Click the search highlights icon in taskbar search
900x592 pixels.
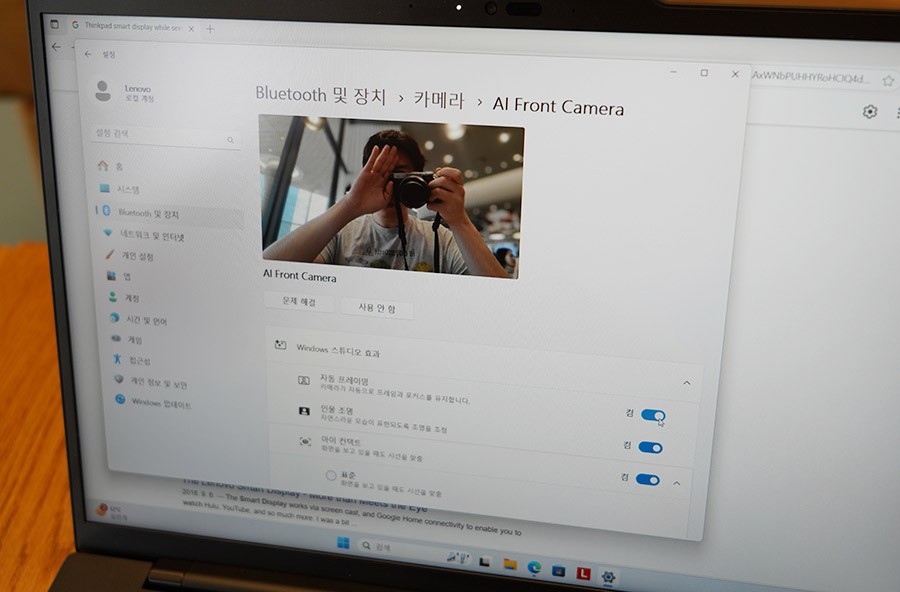click(x=459, y=556)
